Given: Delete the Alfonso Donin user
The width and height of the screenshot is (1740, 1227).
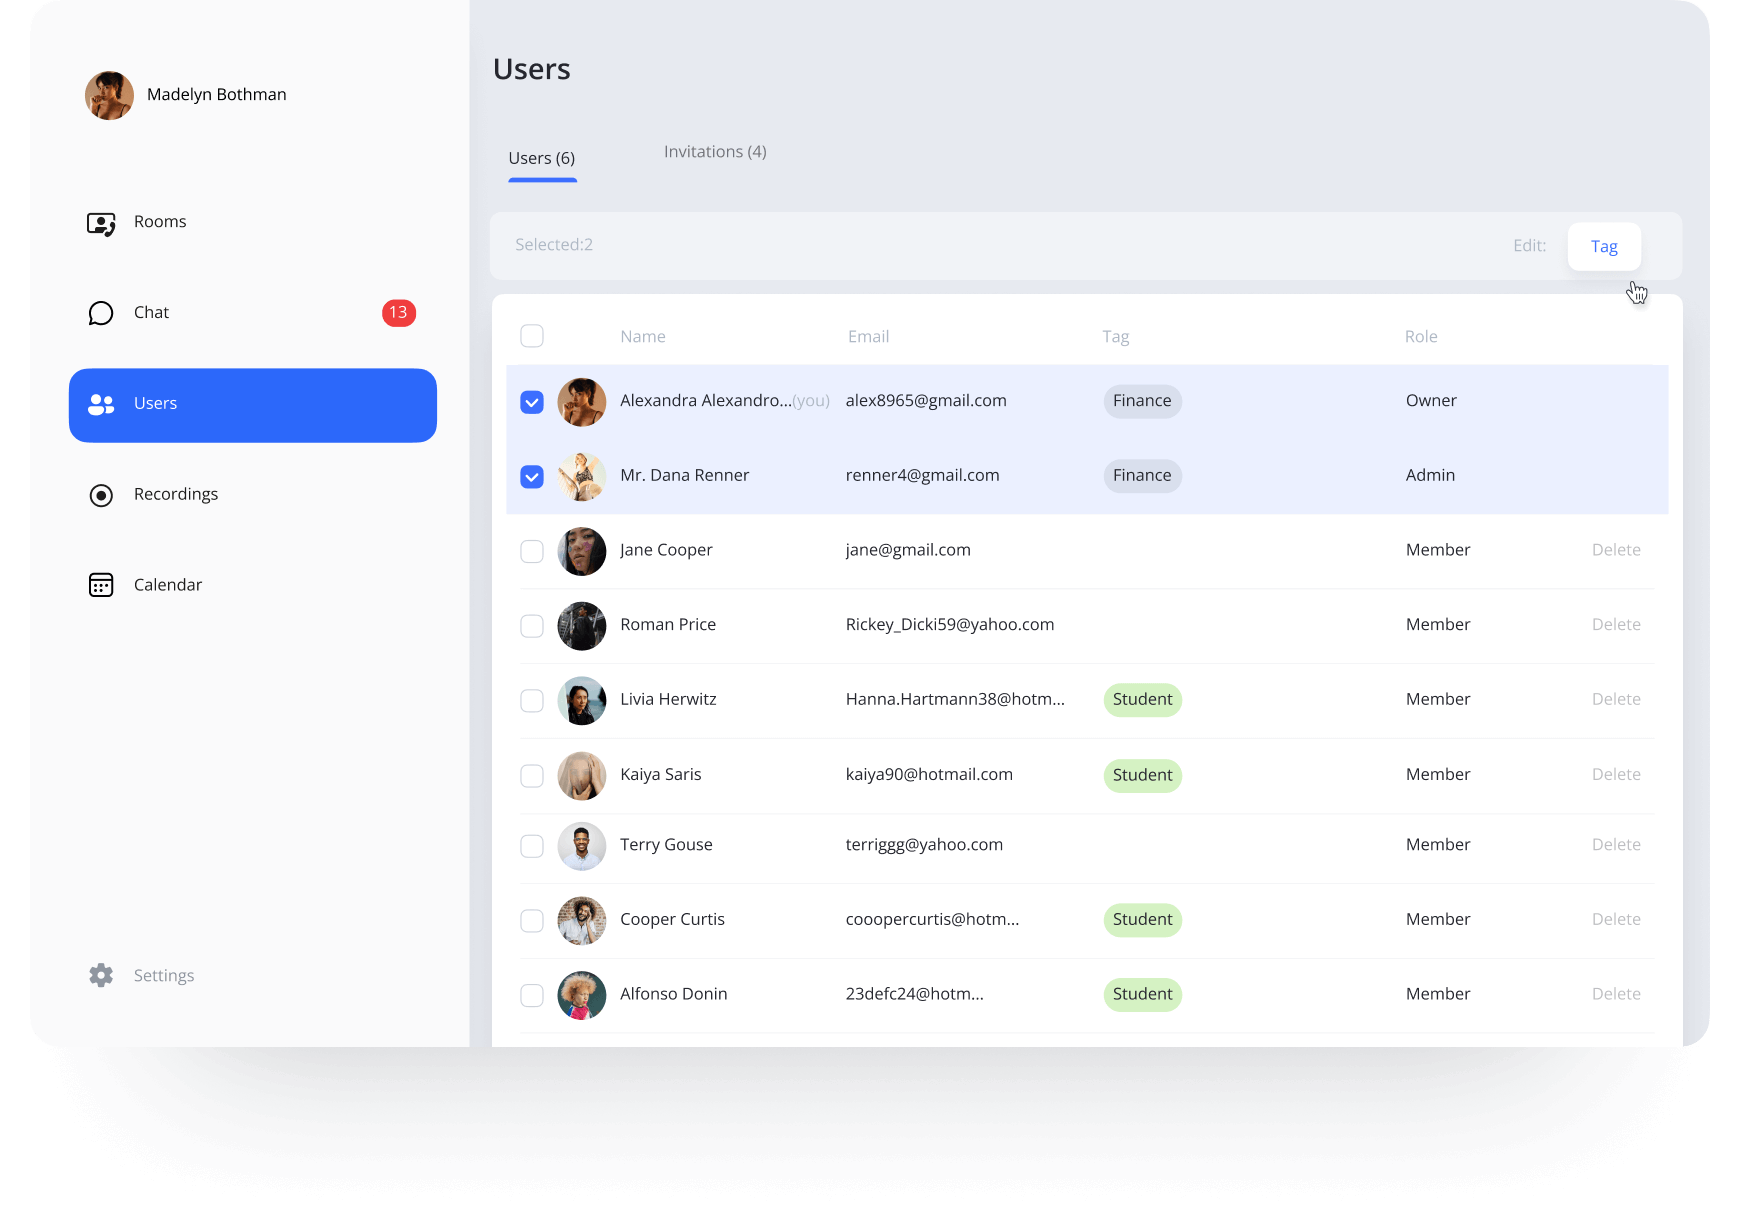Looking at the screenshot, I should point(1616,994).
